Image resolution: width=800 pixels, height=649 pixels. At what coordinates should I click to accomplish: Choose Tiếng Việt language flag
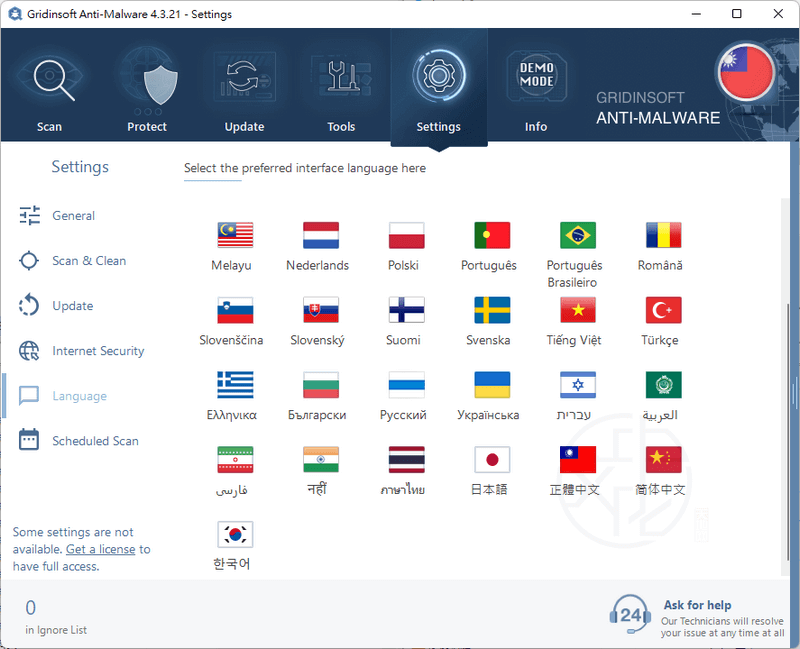(578, 310)
